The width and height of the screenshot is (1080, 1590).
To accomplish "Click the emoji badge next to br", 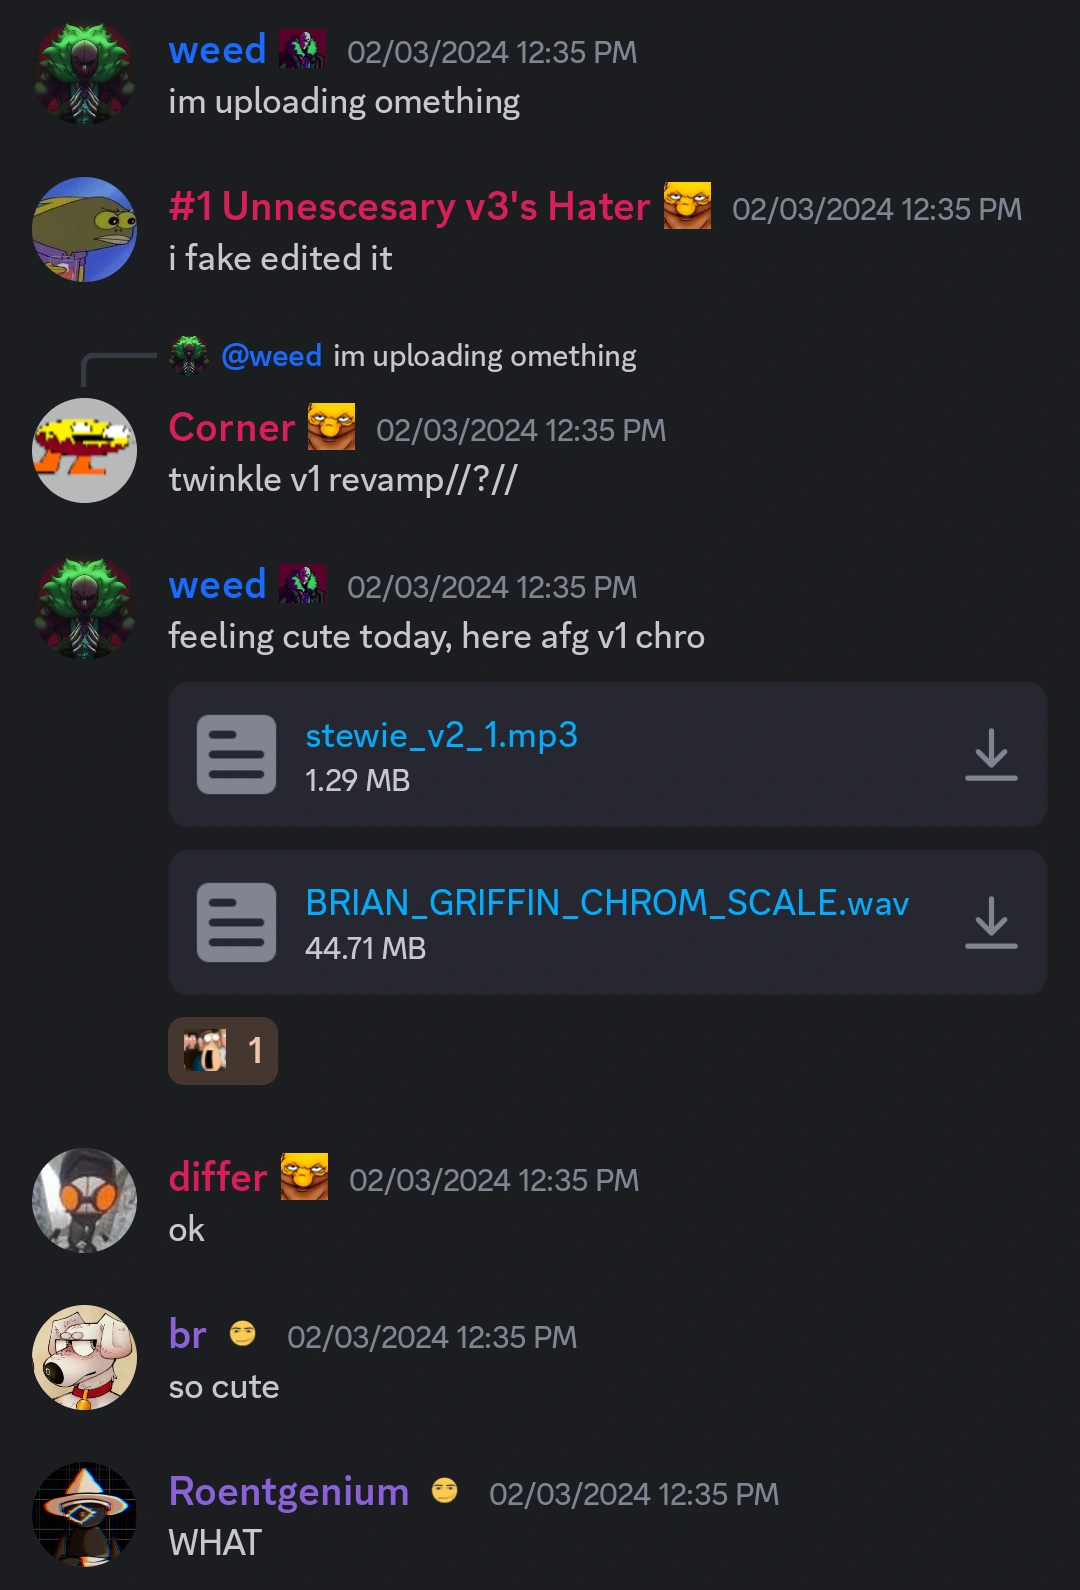I will (242, 1333).
